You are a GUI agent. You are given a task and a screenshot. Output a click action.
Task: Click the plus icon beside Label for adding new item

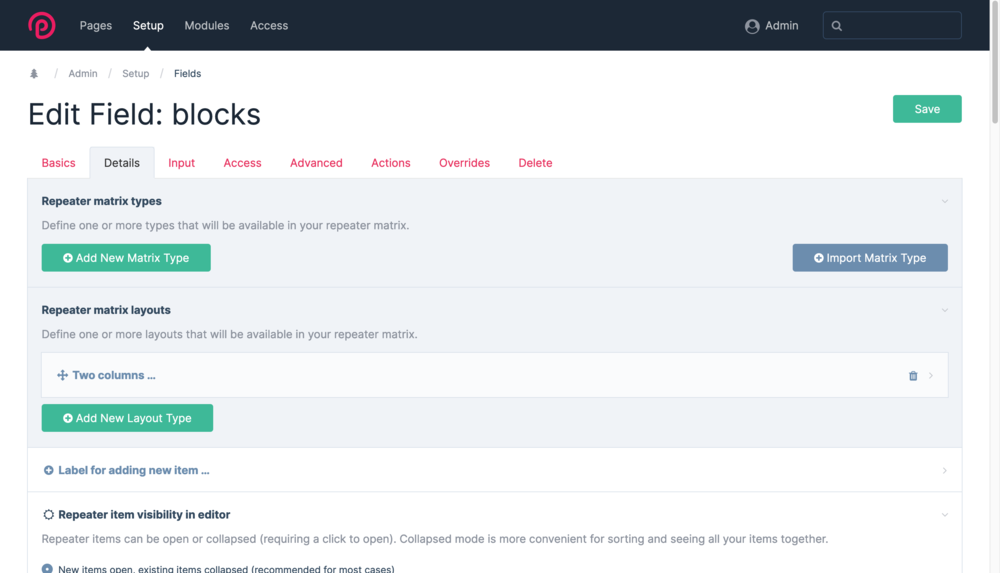49,470
